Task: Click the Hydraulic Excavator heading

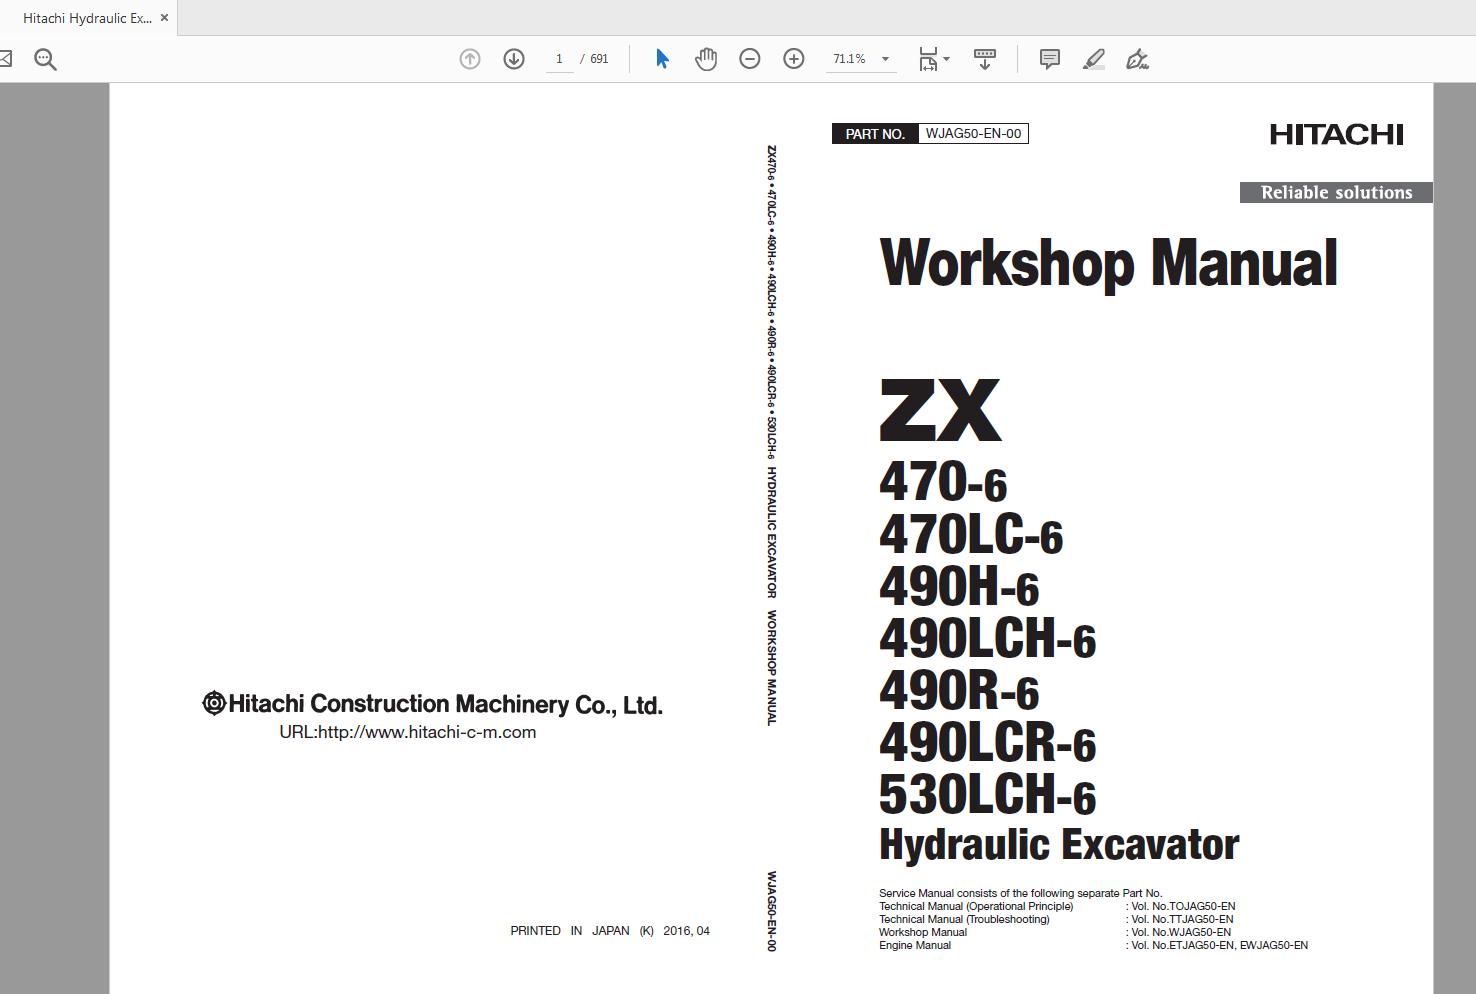Action: pyautogui.click(x=1059, y=846)
